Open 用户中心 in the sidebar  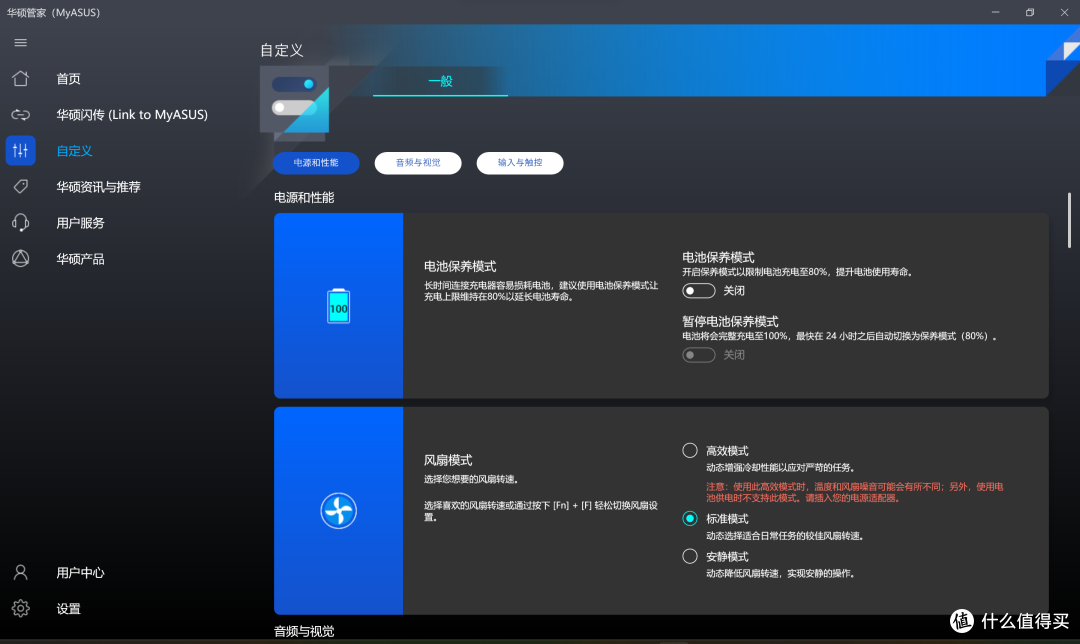(x=81, y=572)
